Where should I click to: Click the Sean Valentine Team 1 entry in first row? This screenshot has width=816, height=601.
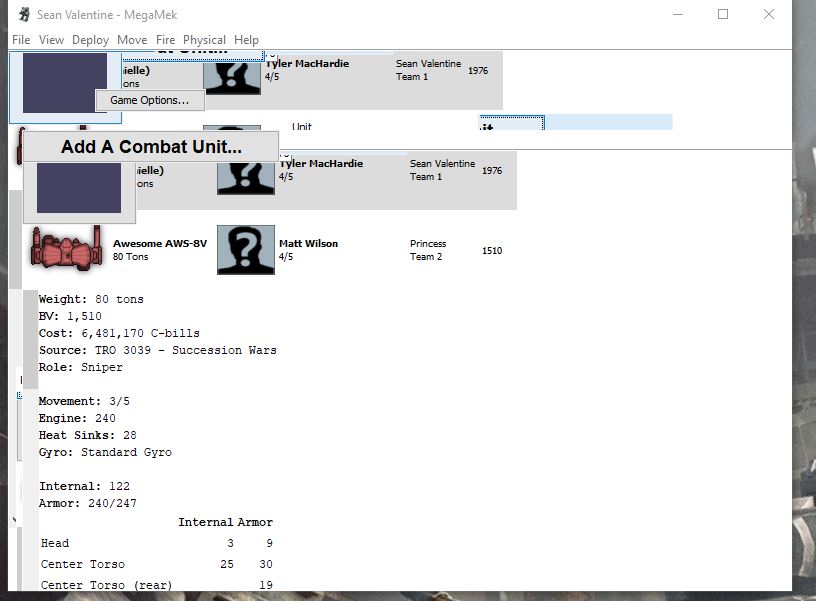(x=428, y=70)
